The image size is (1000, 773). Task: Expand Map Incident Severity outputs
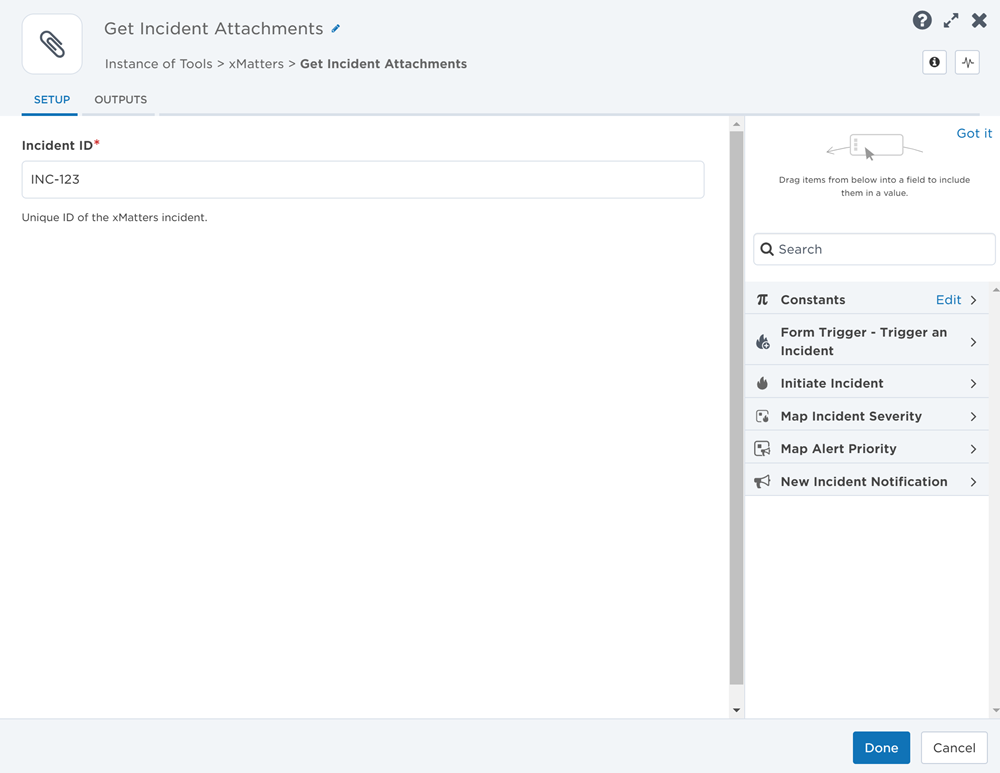(973, 416)
